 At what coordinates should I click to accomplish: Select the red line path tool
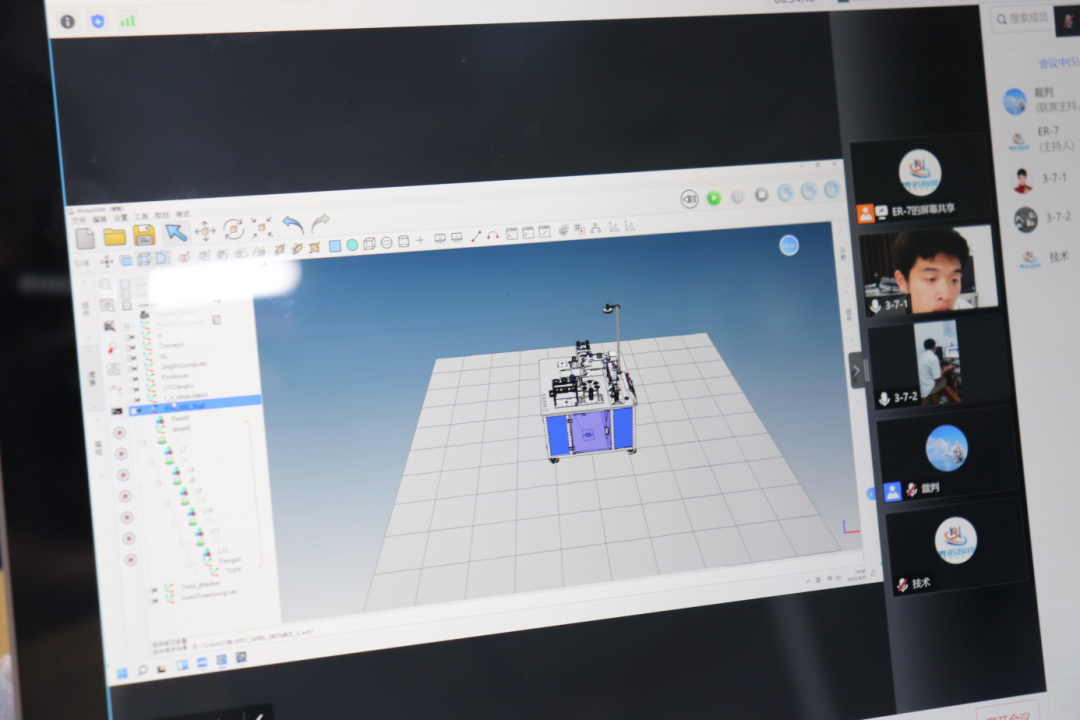(x=476, y=236)
